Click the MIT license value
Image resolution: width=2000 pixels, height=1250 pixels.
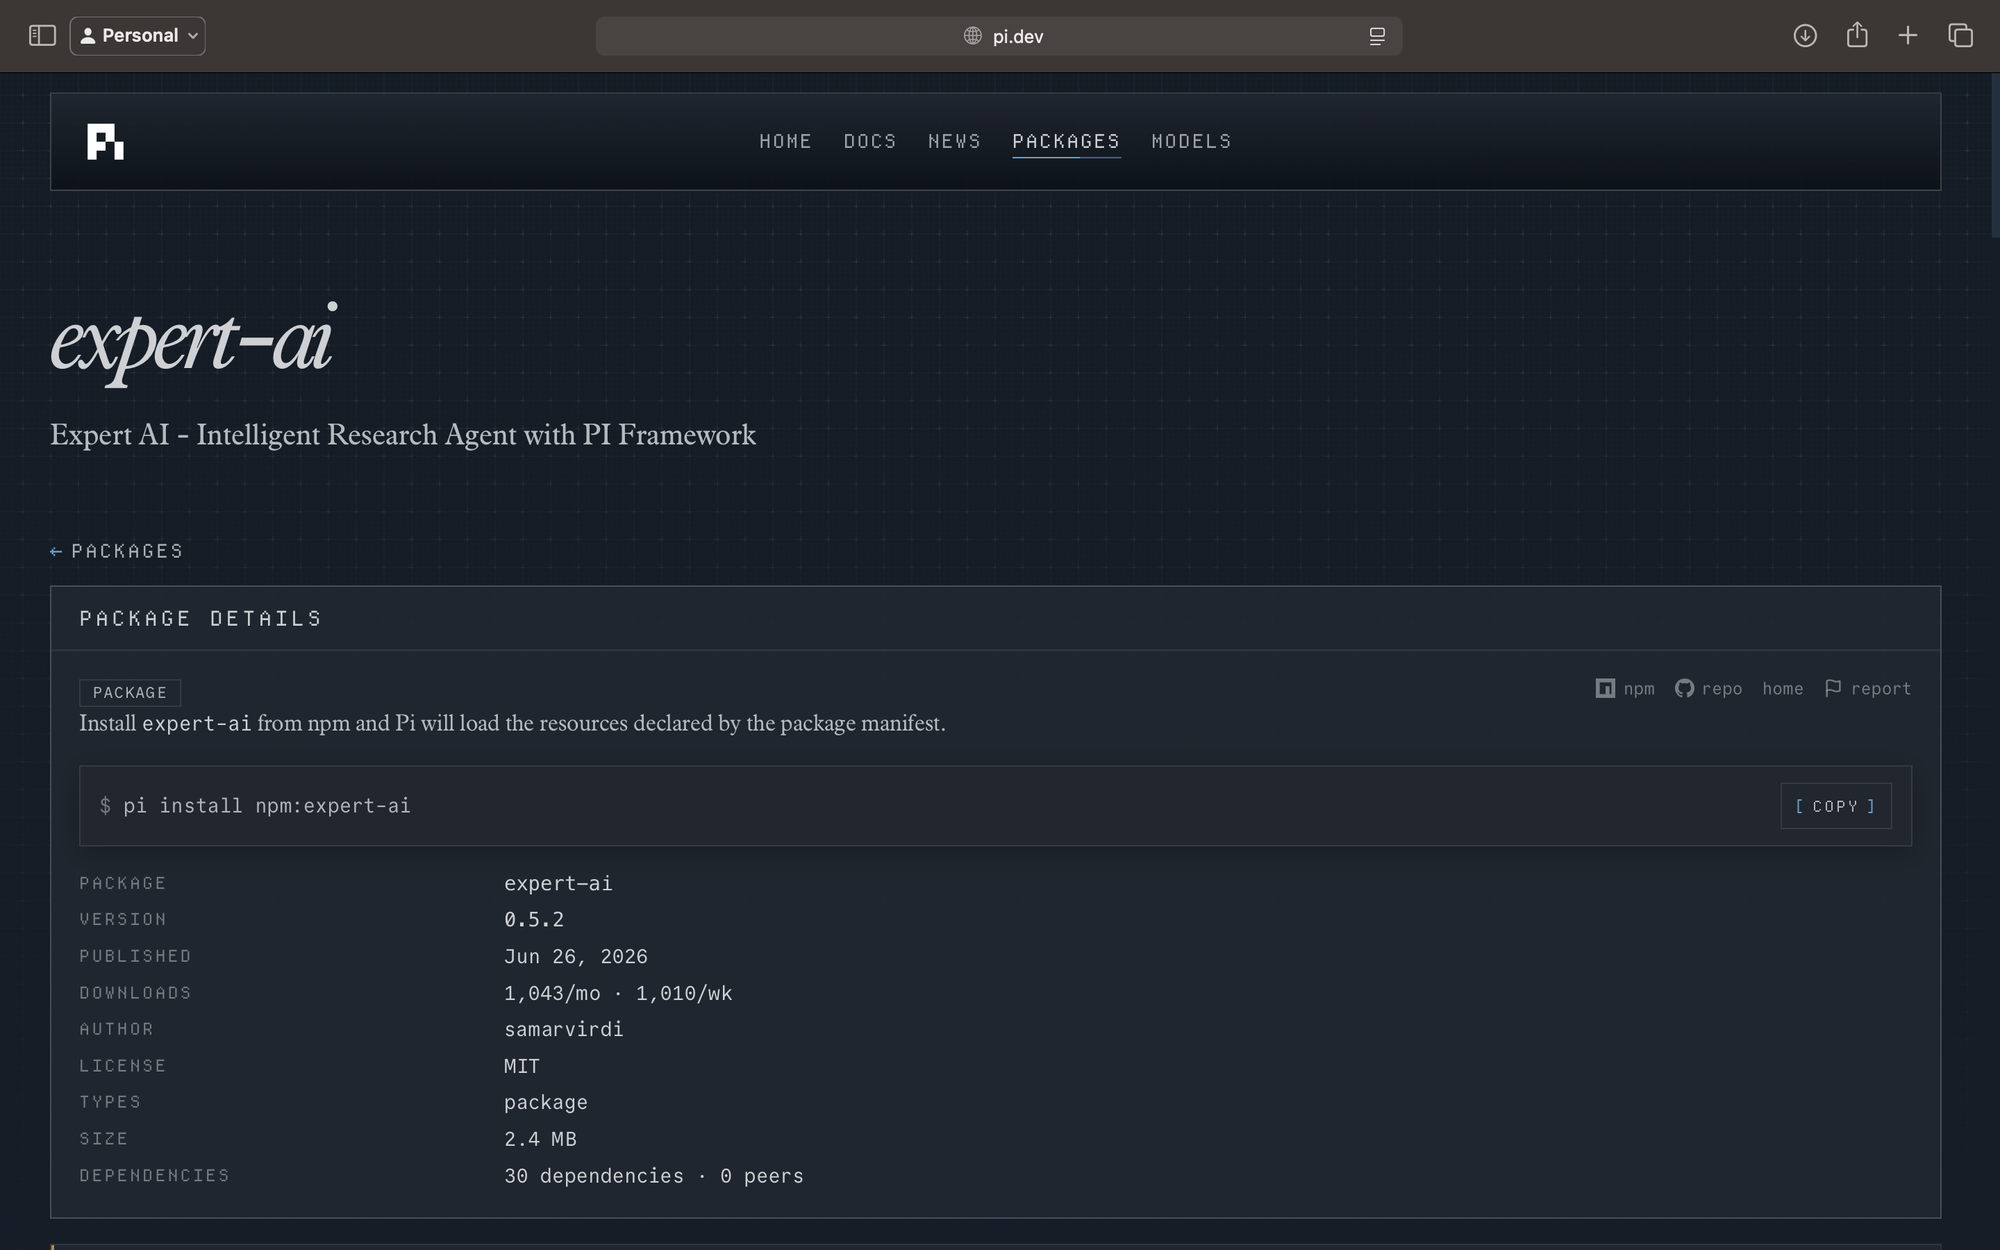(x=522, y=1066)
